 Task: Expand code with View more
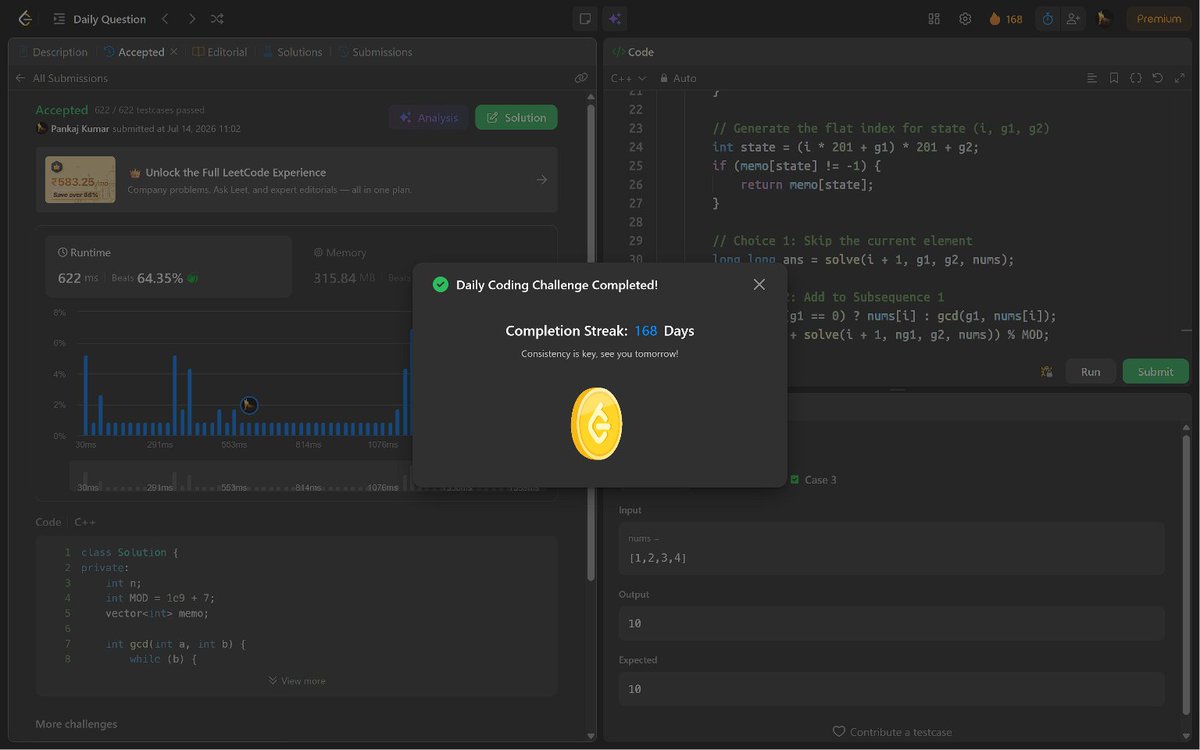[x=297, y=681]
